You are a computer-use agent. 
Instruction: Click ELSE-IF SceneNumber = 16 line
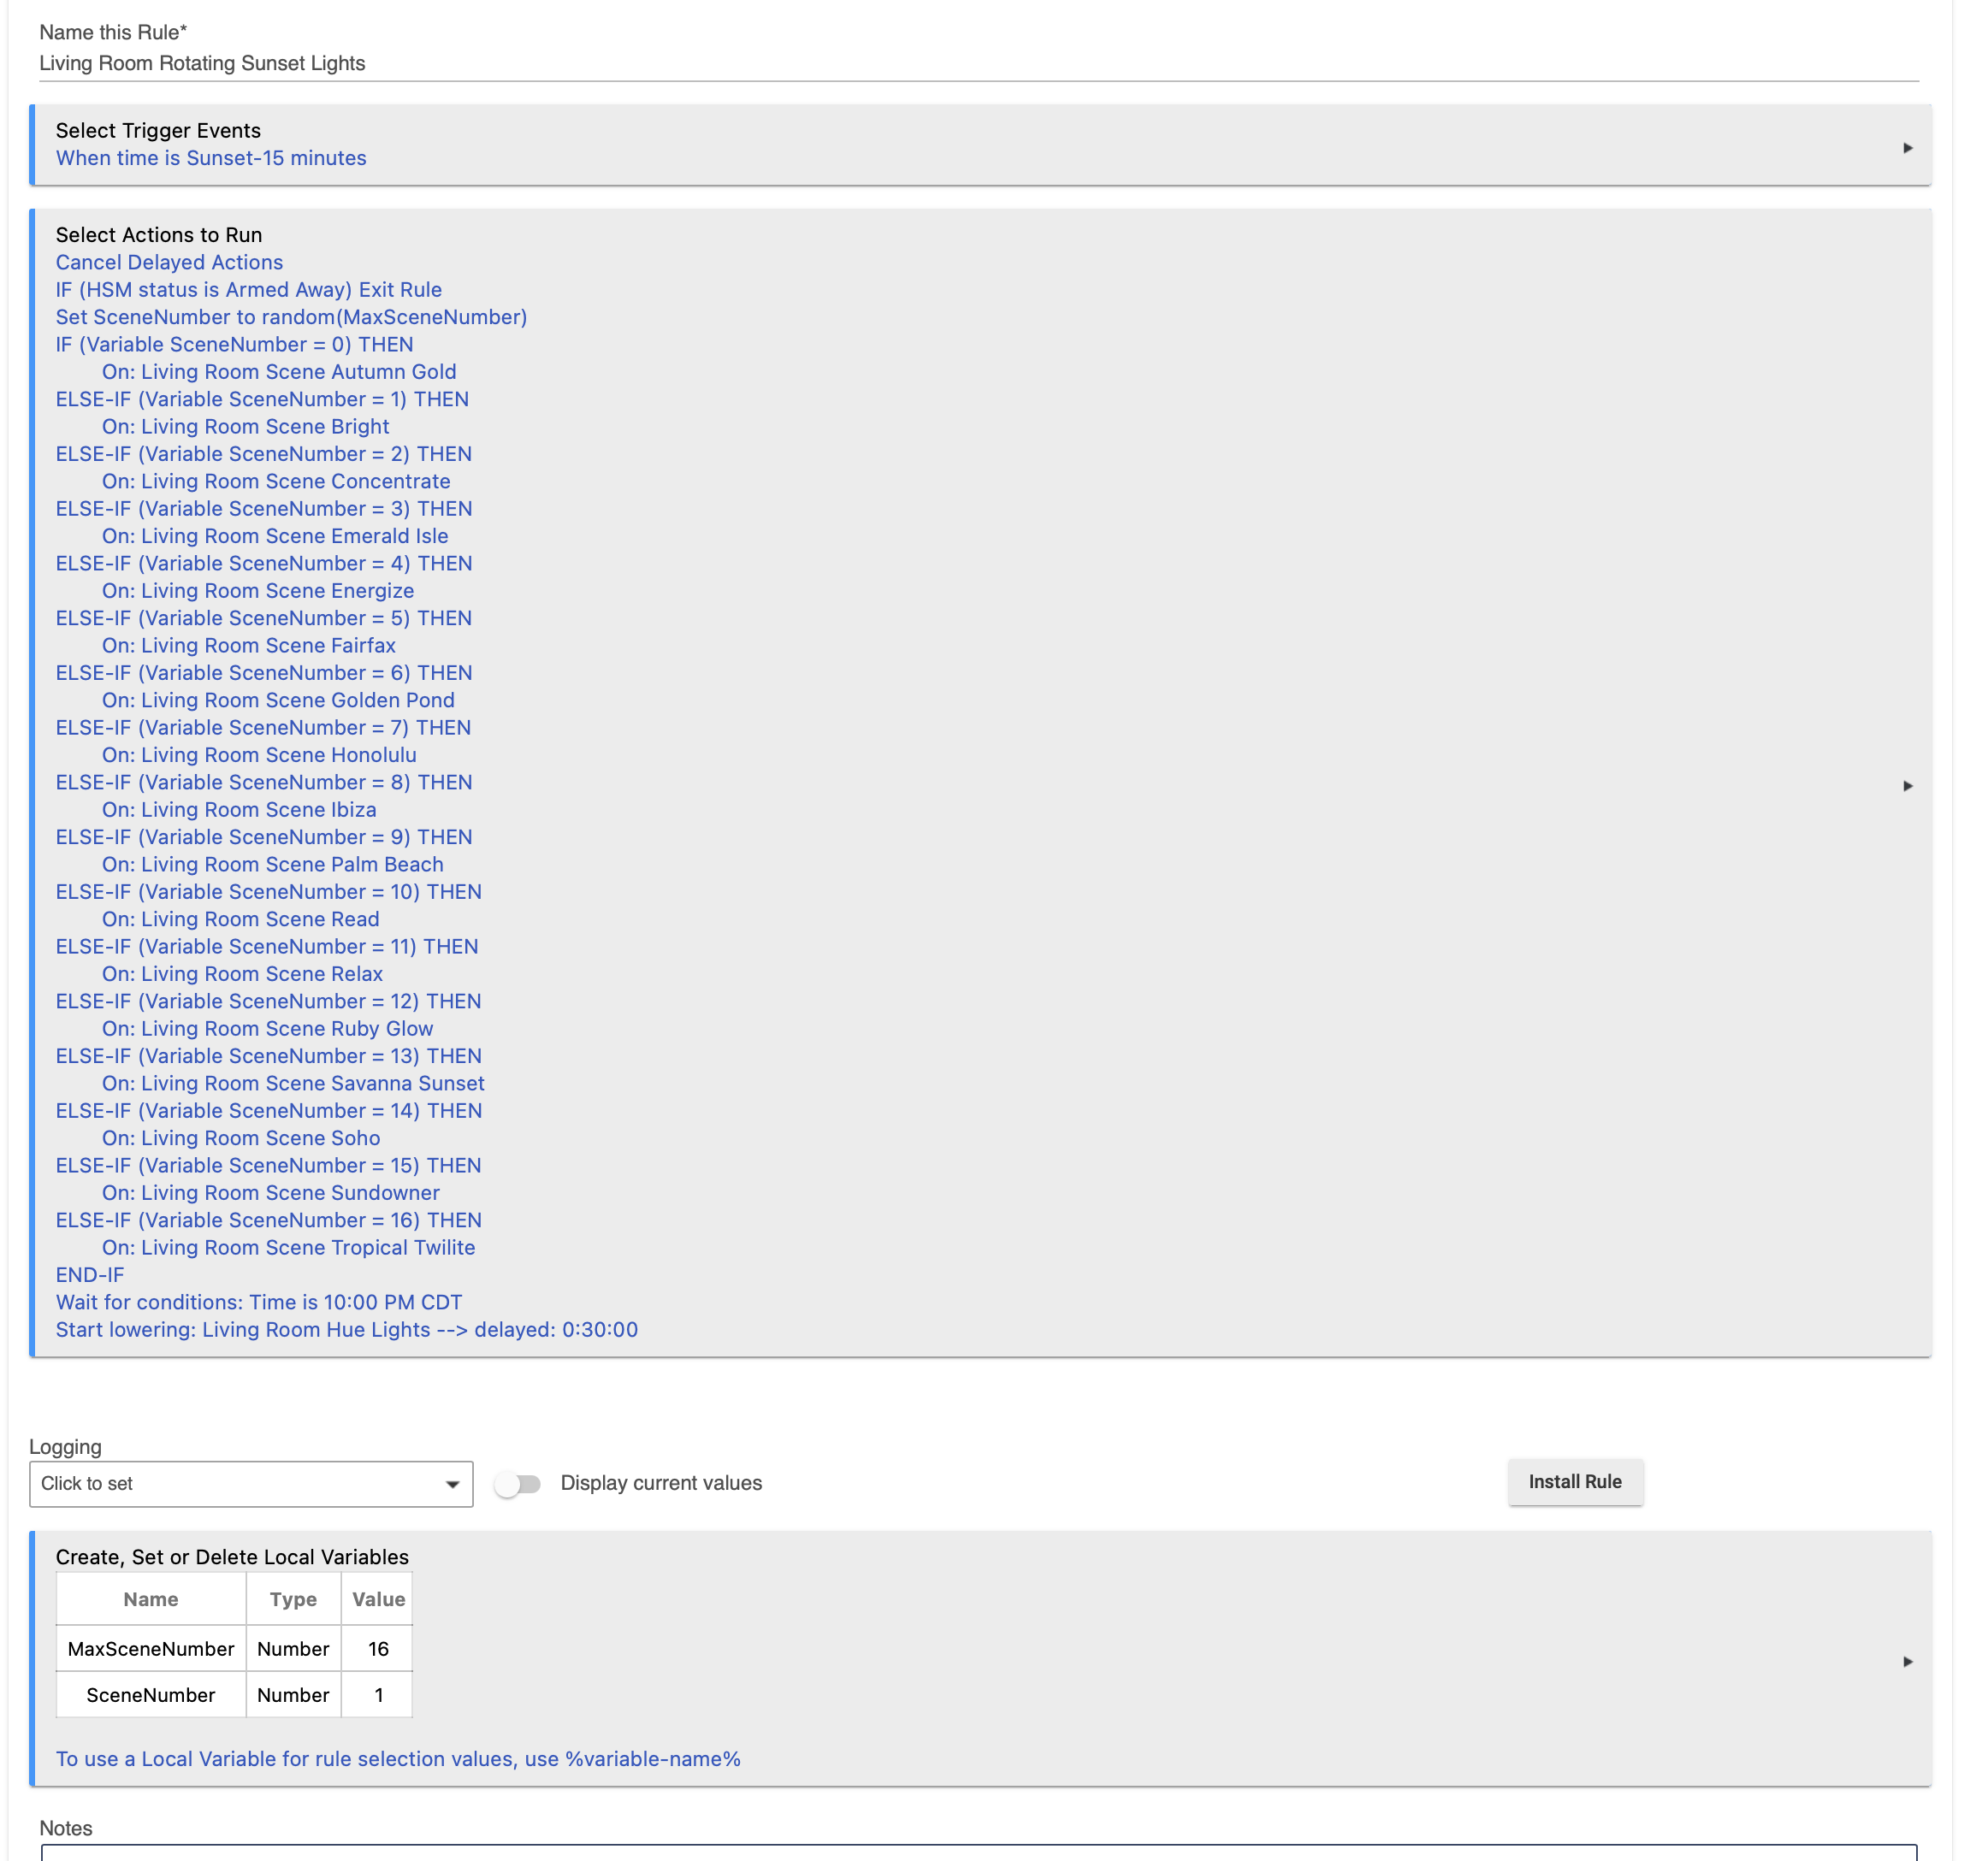269,1220
